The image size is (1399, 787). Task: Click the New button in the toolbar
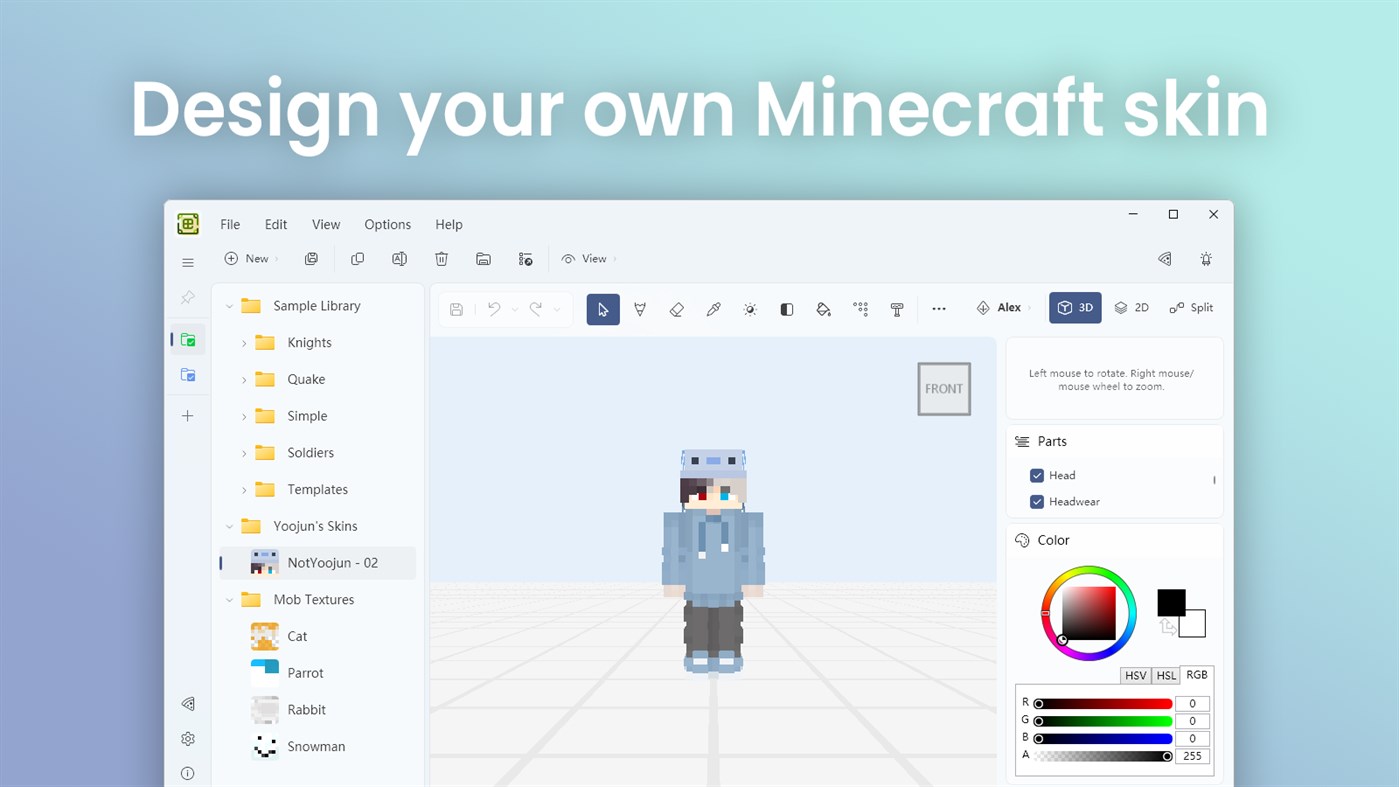(251, 259)
